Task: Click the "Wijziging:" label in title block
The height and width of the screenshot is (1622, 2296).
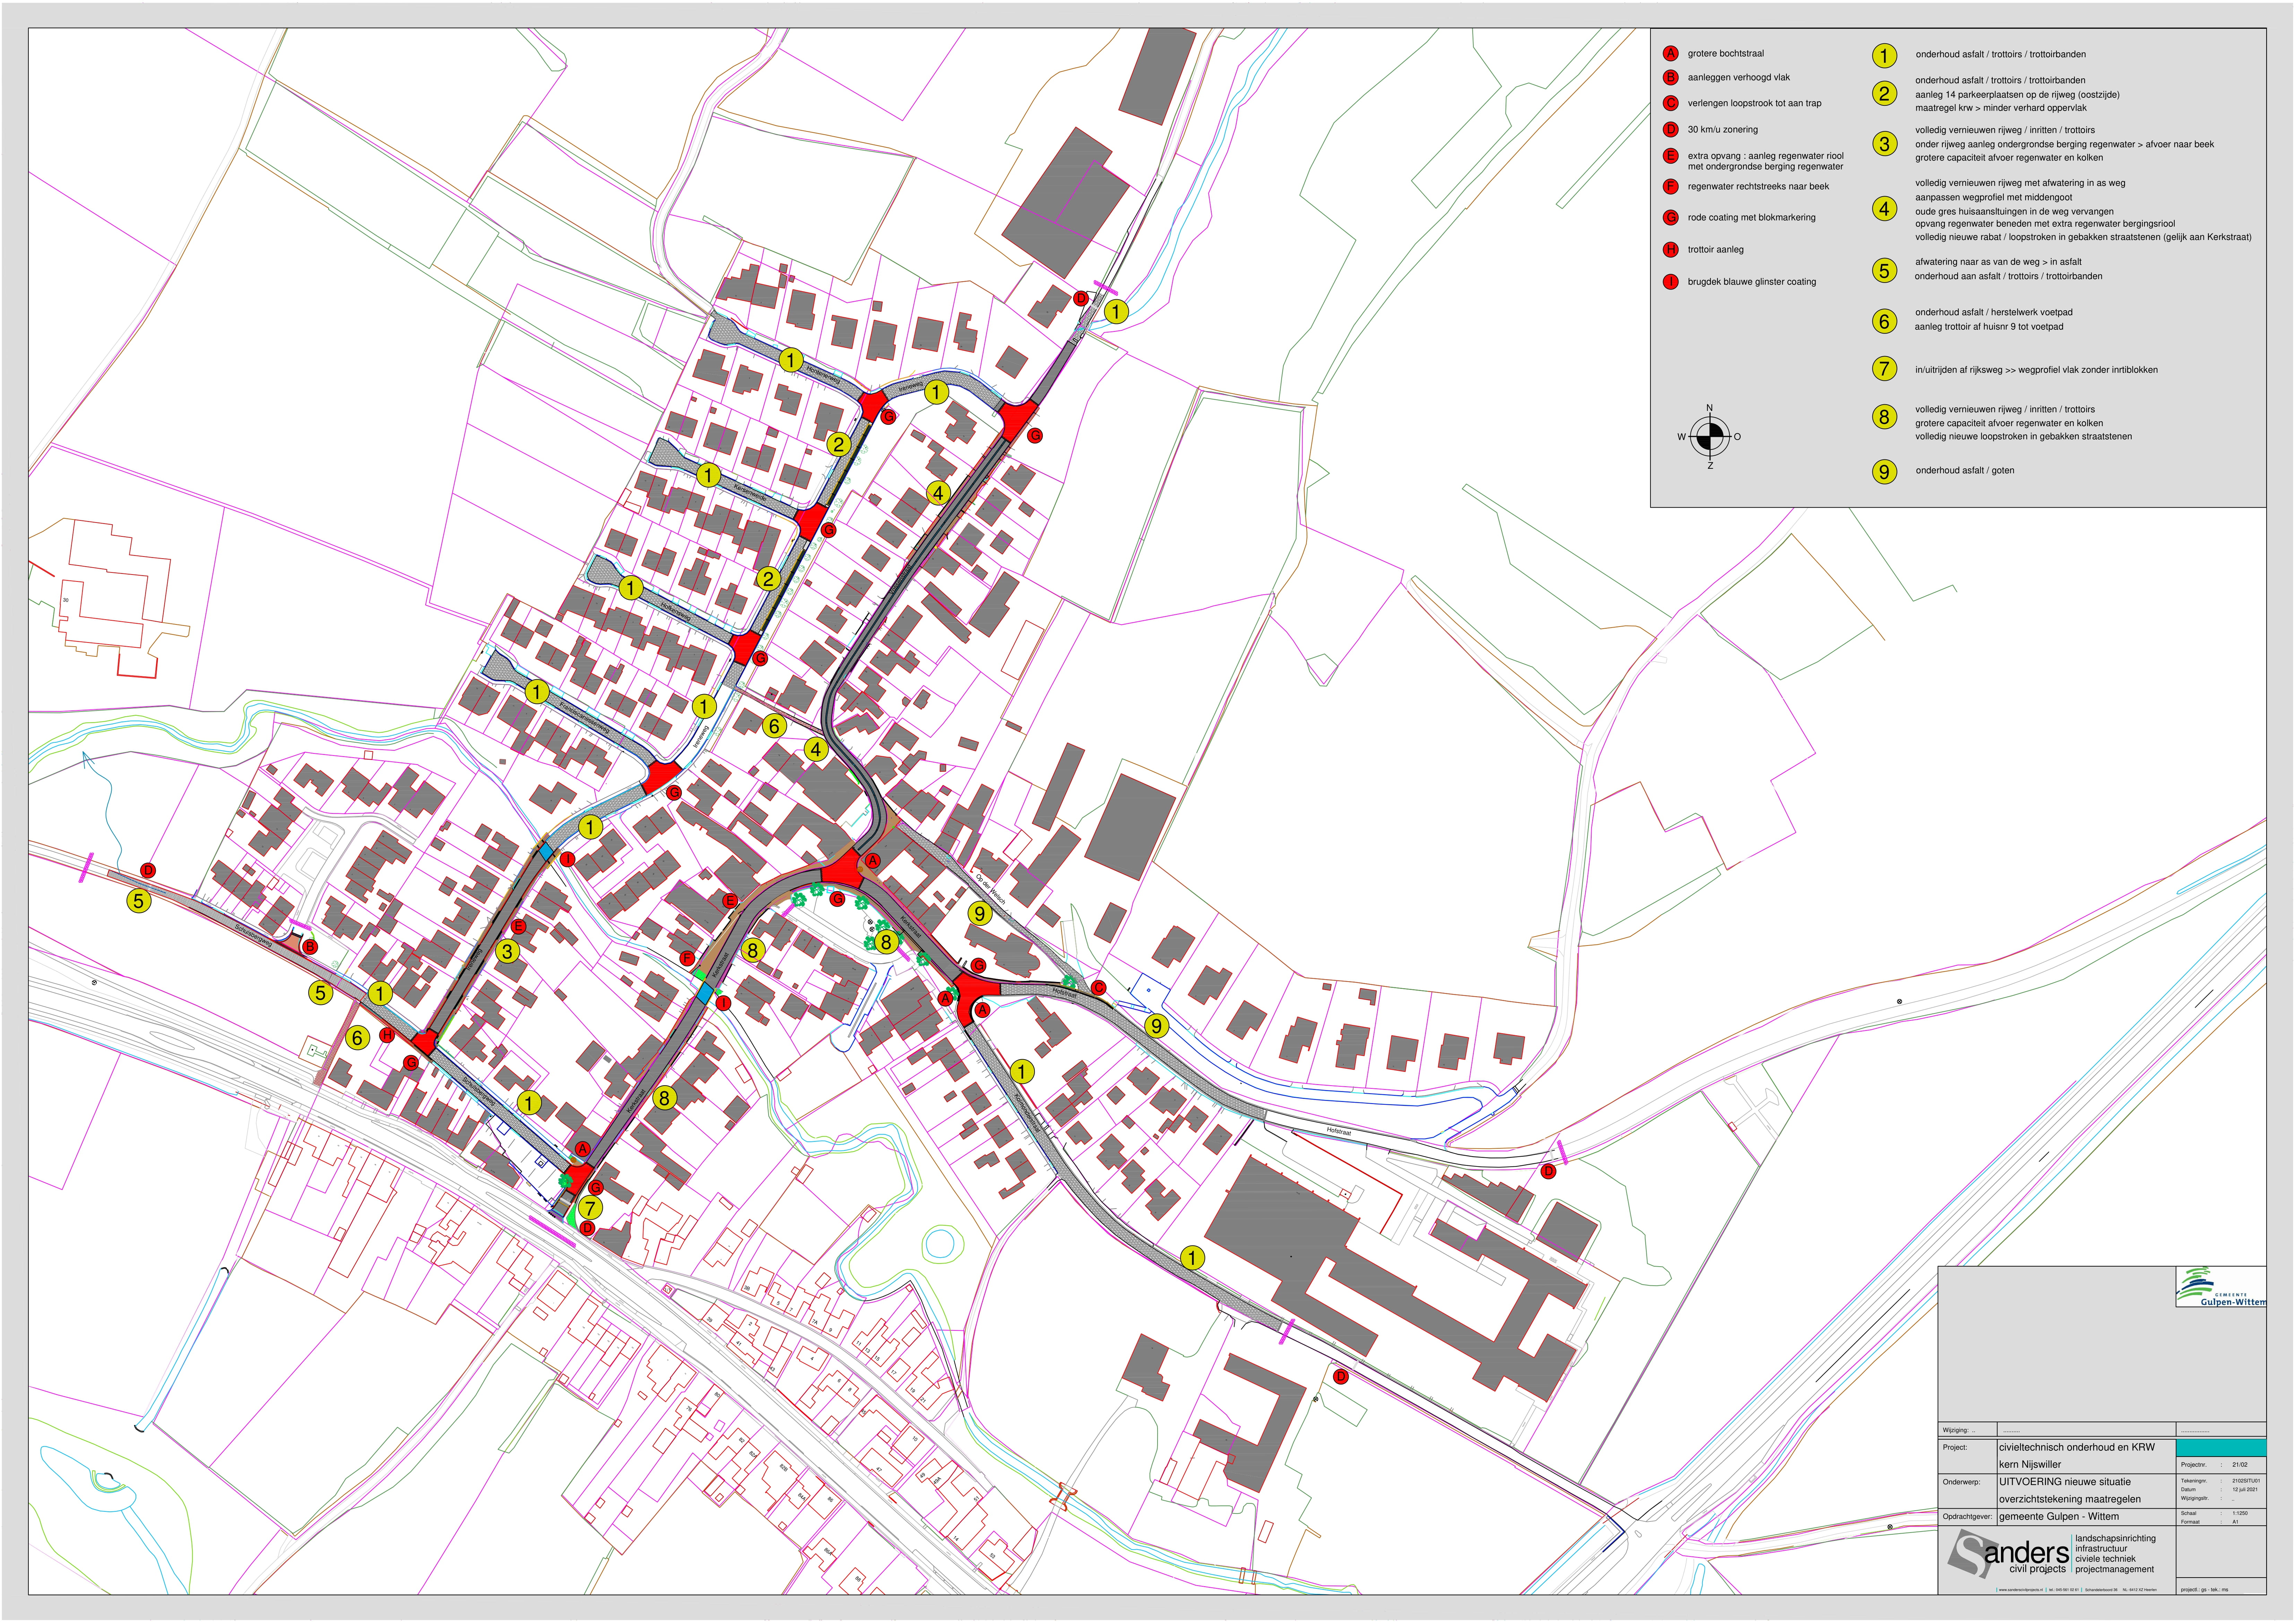Action: pyautogui.click(x=1956, y=1430)
